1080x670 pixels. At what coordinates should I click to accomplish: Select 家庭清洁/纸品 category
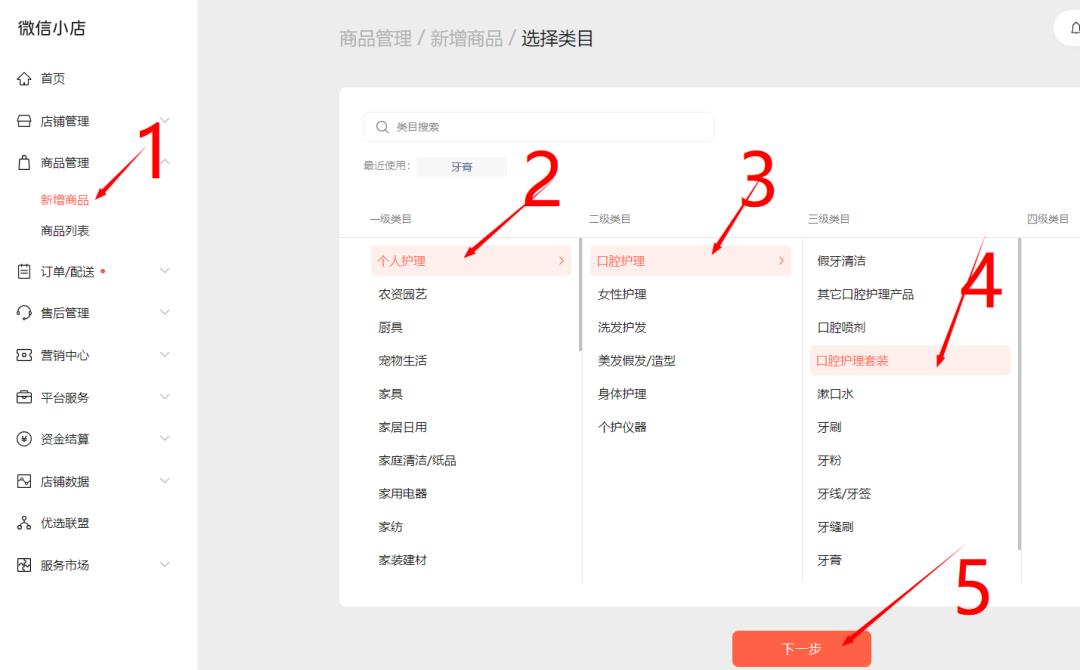417,460
